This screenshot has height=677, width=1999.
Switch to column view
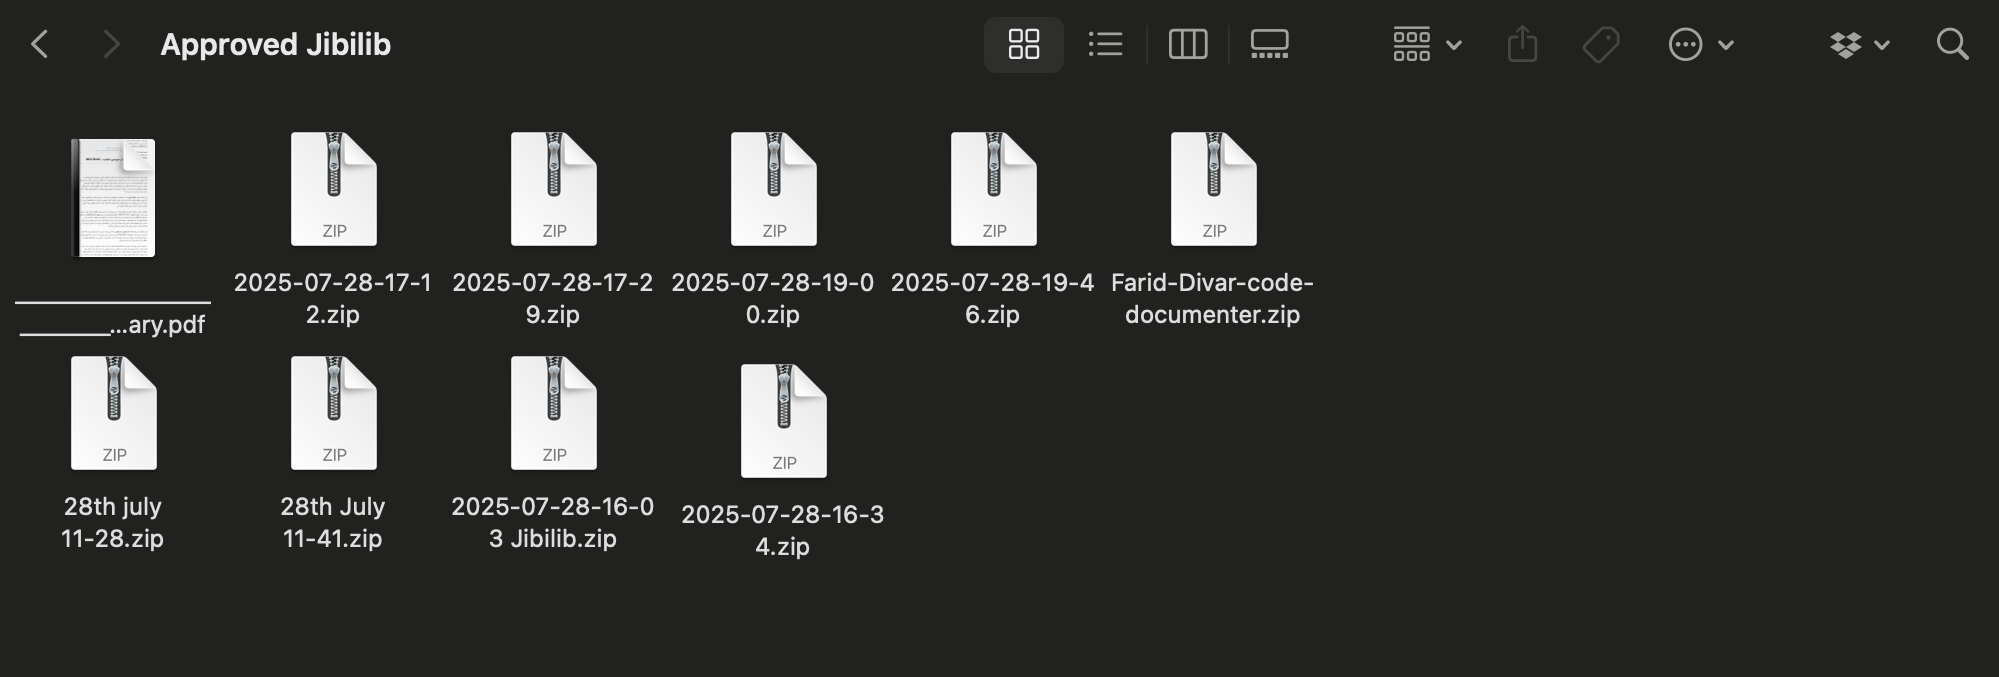tap(1188, 44)
